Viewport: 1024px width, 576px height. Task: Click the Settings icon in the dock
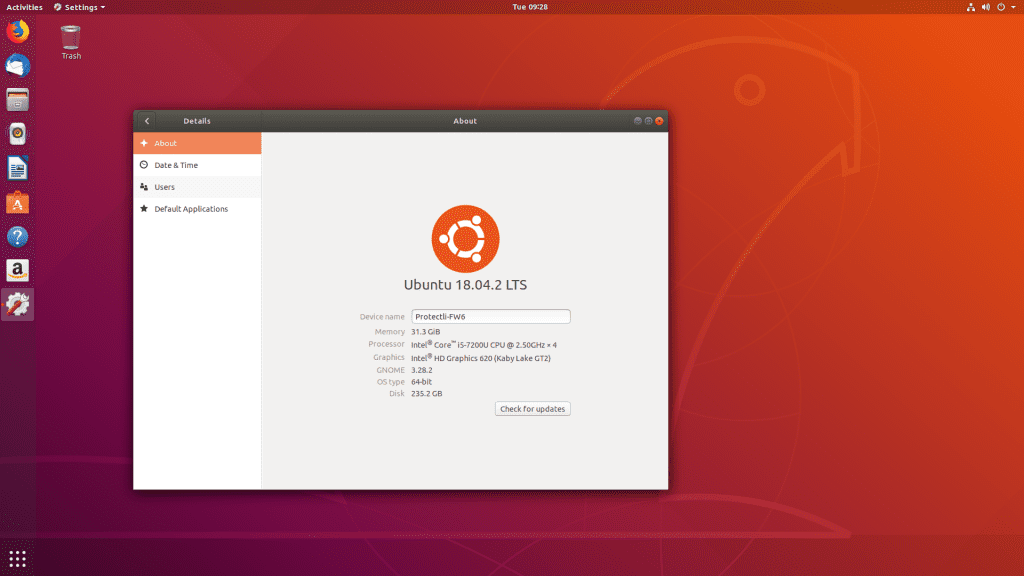pyautogui.click(x=18, y=304)
